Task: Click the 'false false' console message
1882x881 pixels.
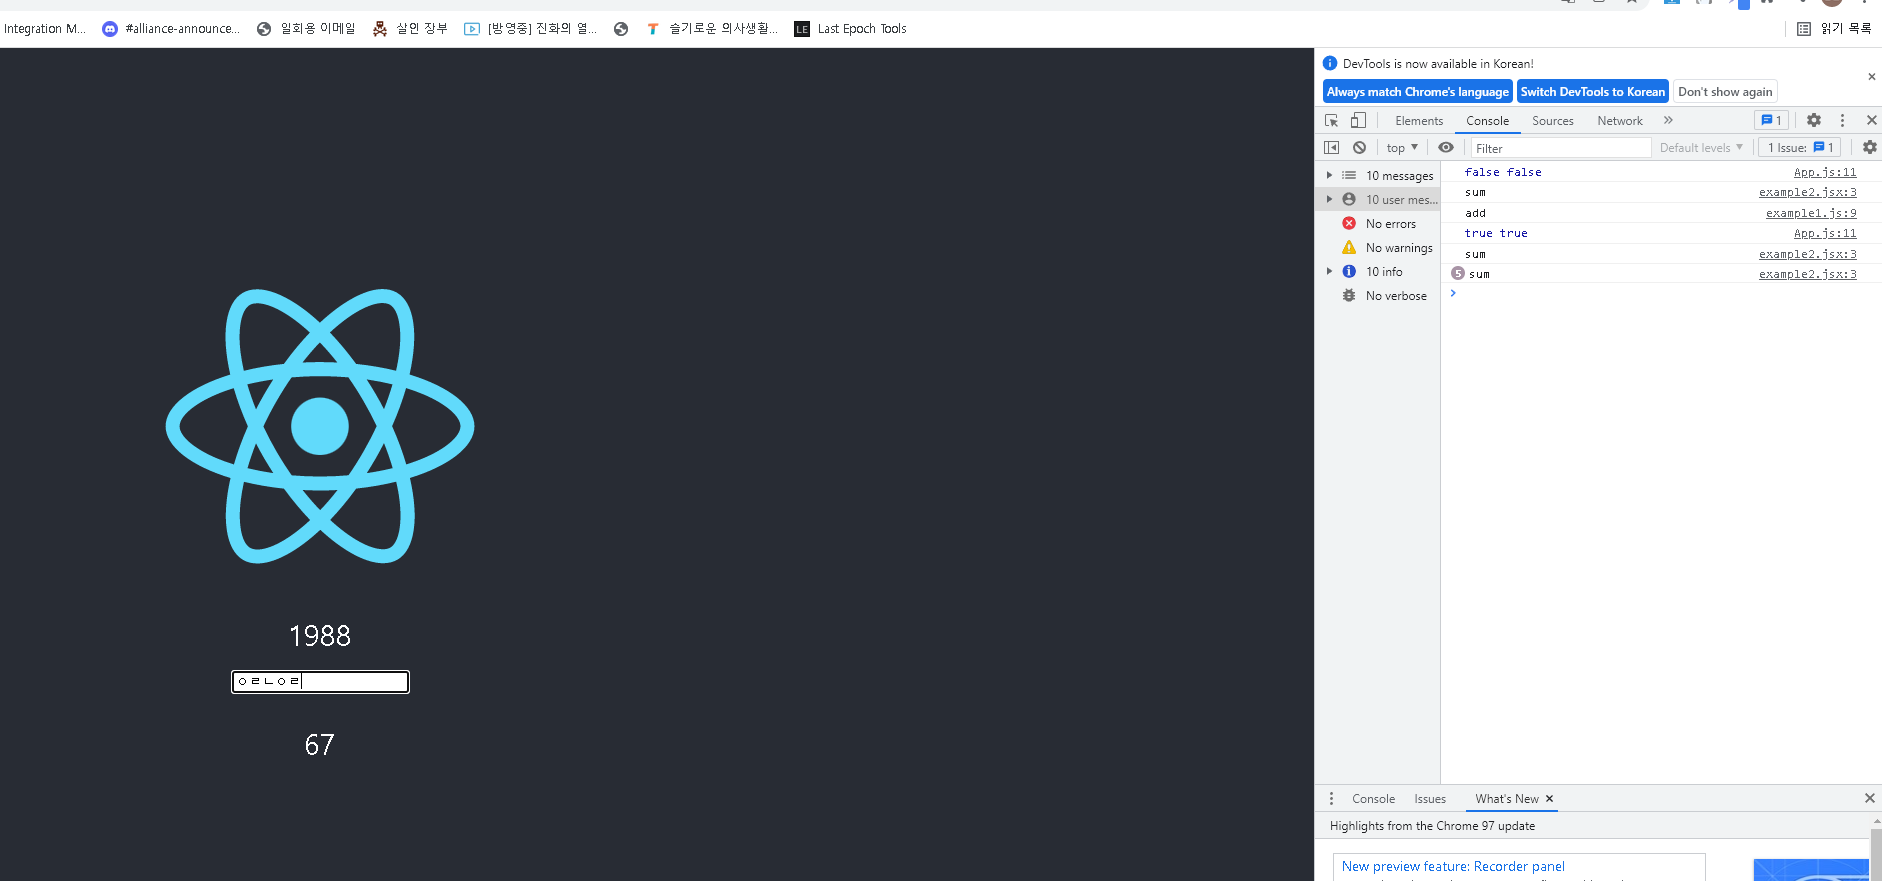Action: (1503, 172)
